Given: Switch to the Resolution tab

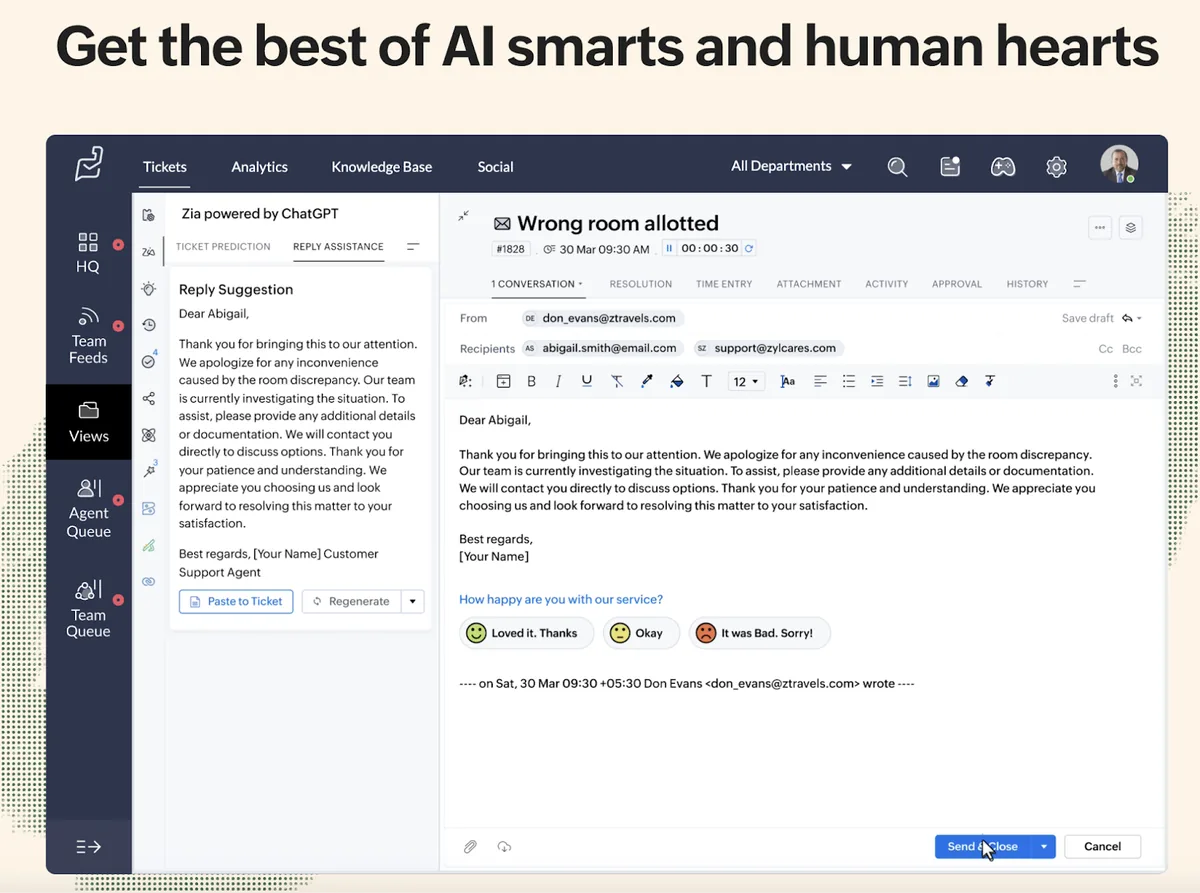Looking at the screenshot, I should [641, 284].
